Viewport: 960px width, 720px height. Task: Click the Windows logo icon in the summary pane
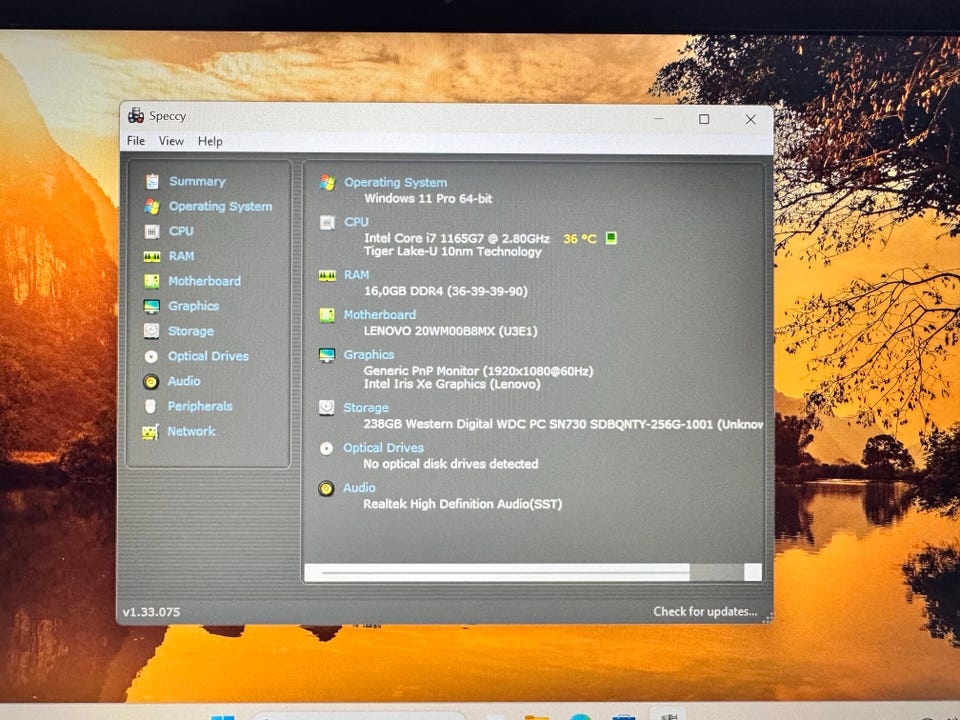pyautogui.click(x=328, y=182)
